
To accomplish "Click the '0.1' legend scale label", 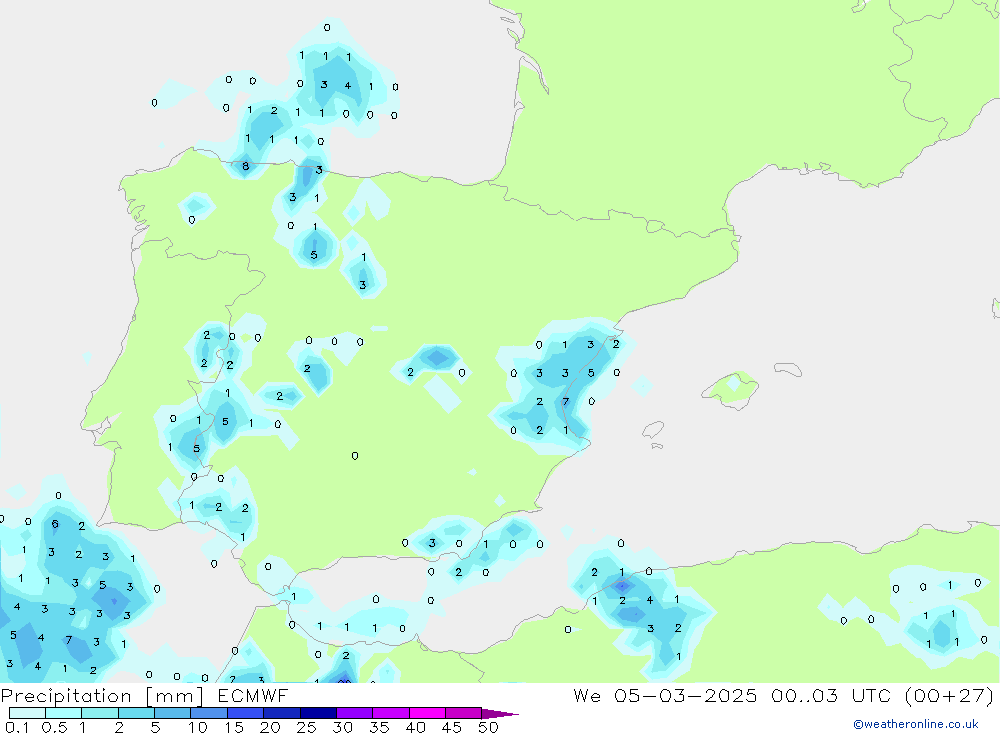I will click(17, 727).
